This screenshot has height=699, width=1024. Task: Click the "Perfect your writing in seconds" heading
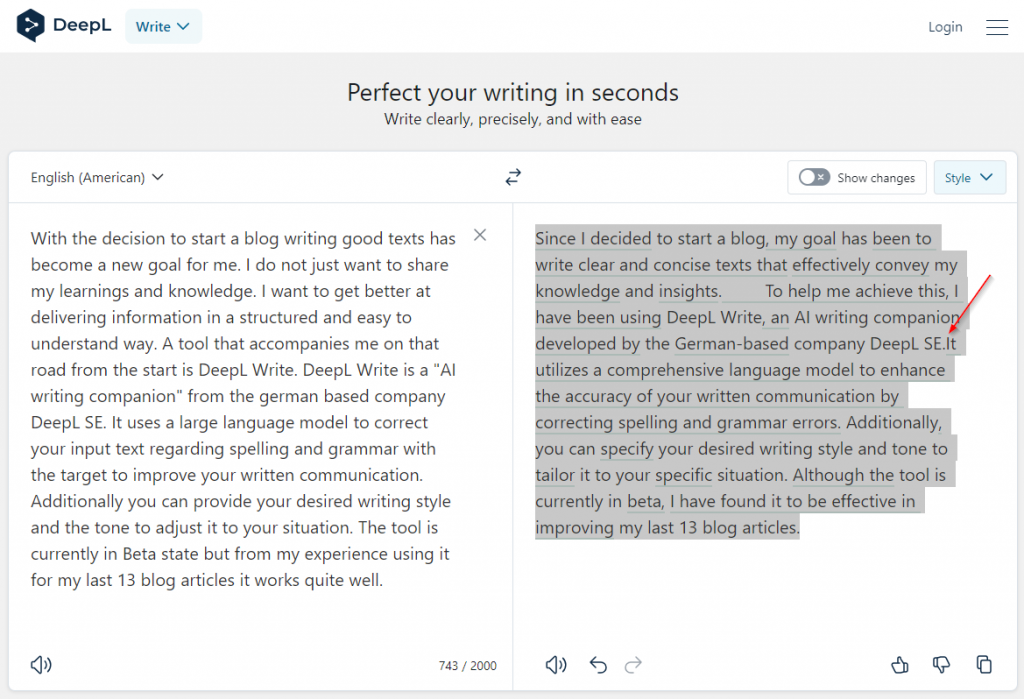513,93
